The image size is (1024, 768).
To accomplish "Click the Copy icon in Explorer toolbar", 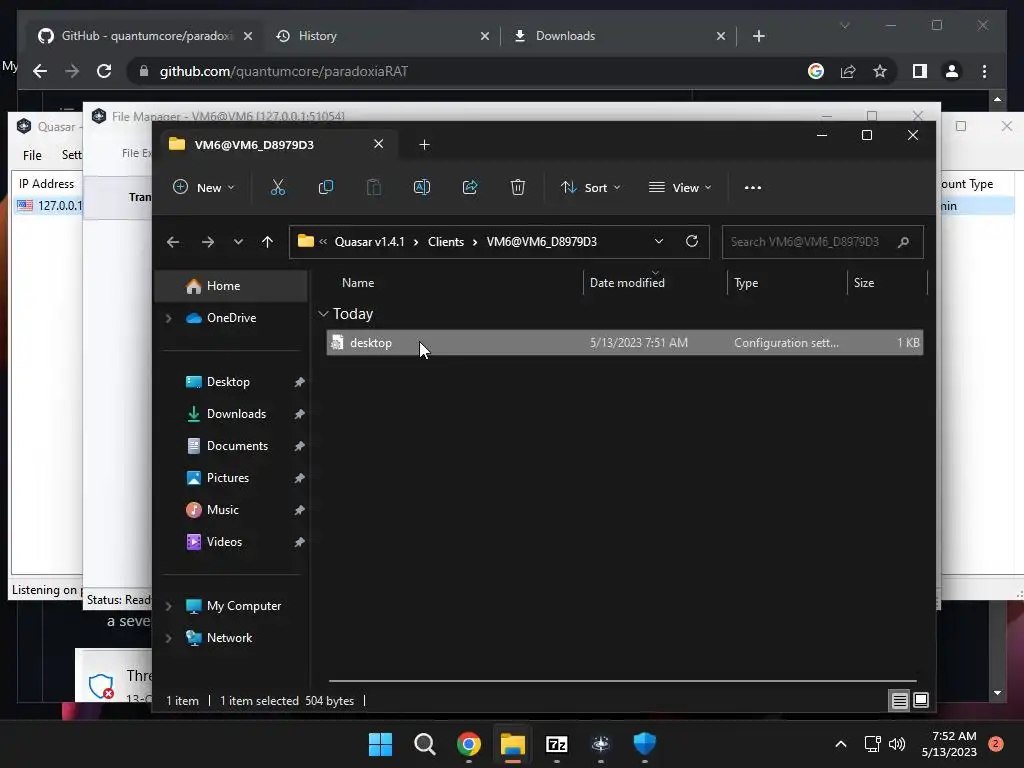I will coord(325,187).
